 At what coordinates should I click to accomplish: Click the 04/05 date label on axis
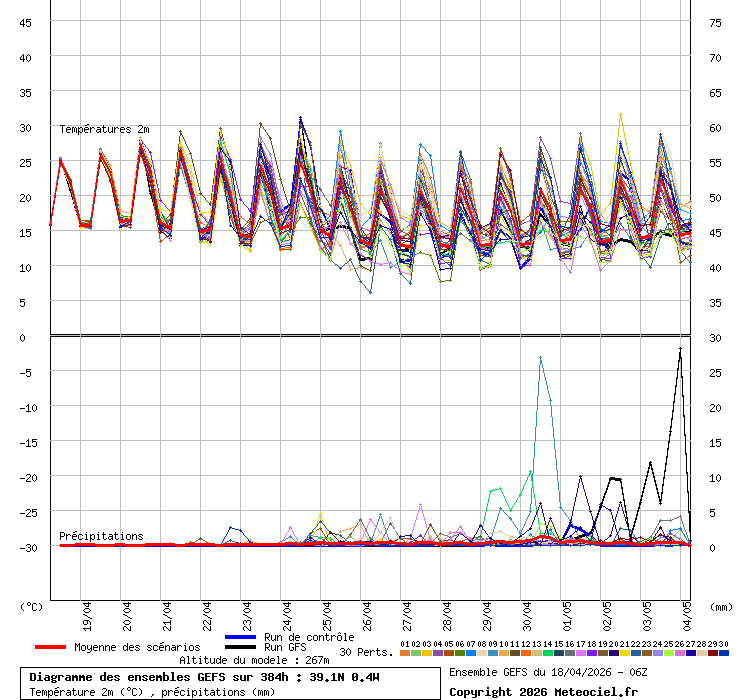[687, 611]
